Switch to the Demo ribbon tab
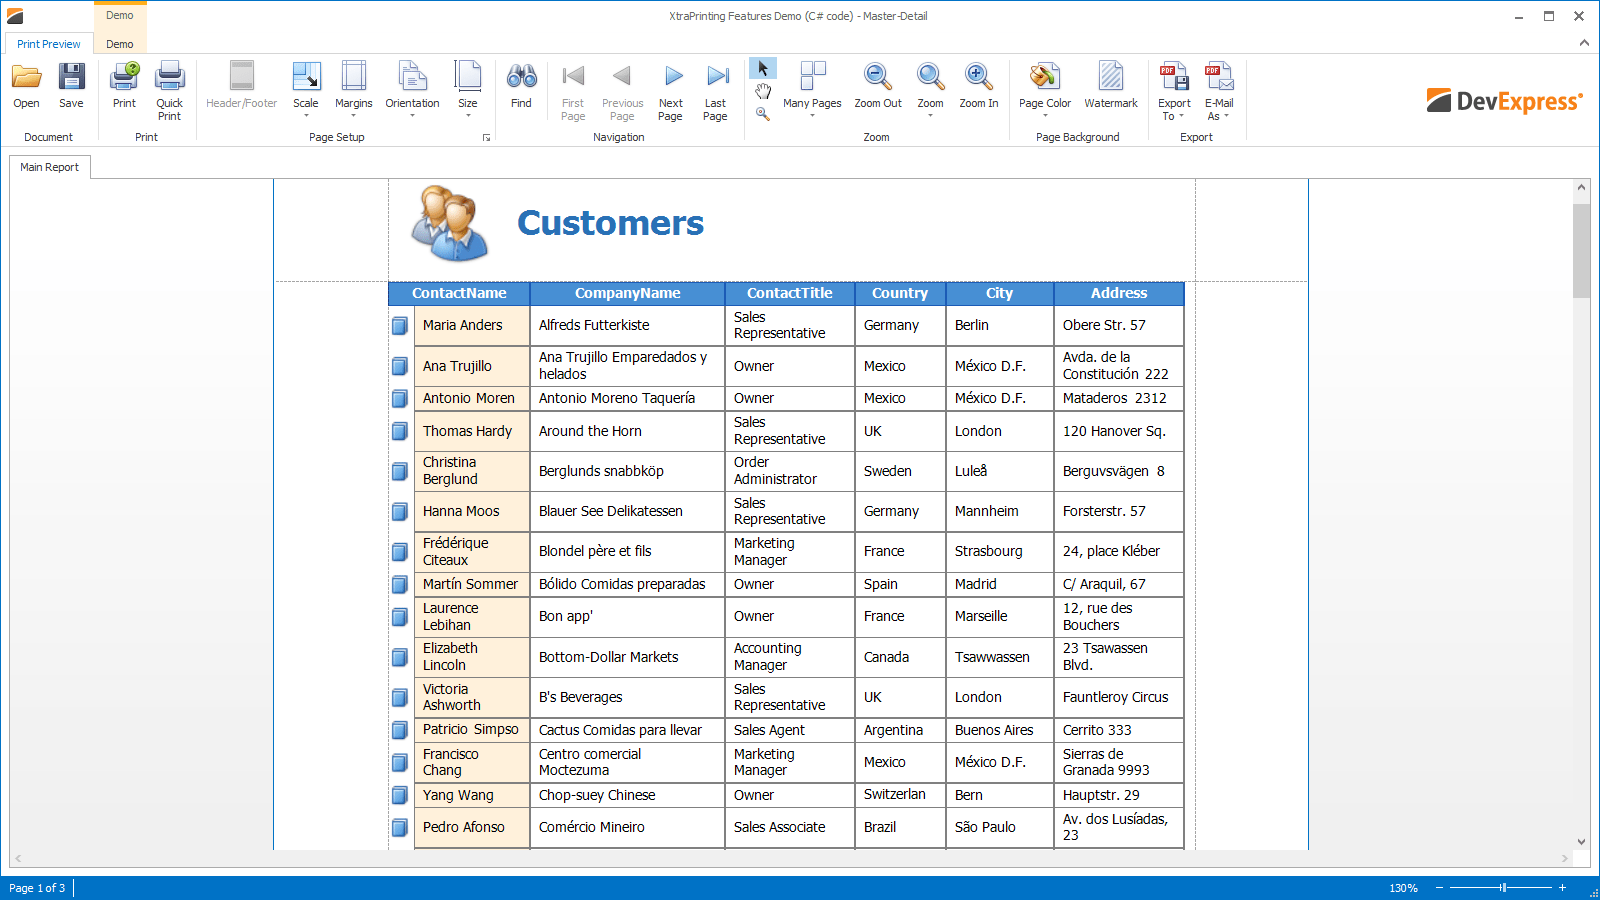This screenshot has height=900, width=1600. (120, 44)
